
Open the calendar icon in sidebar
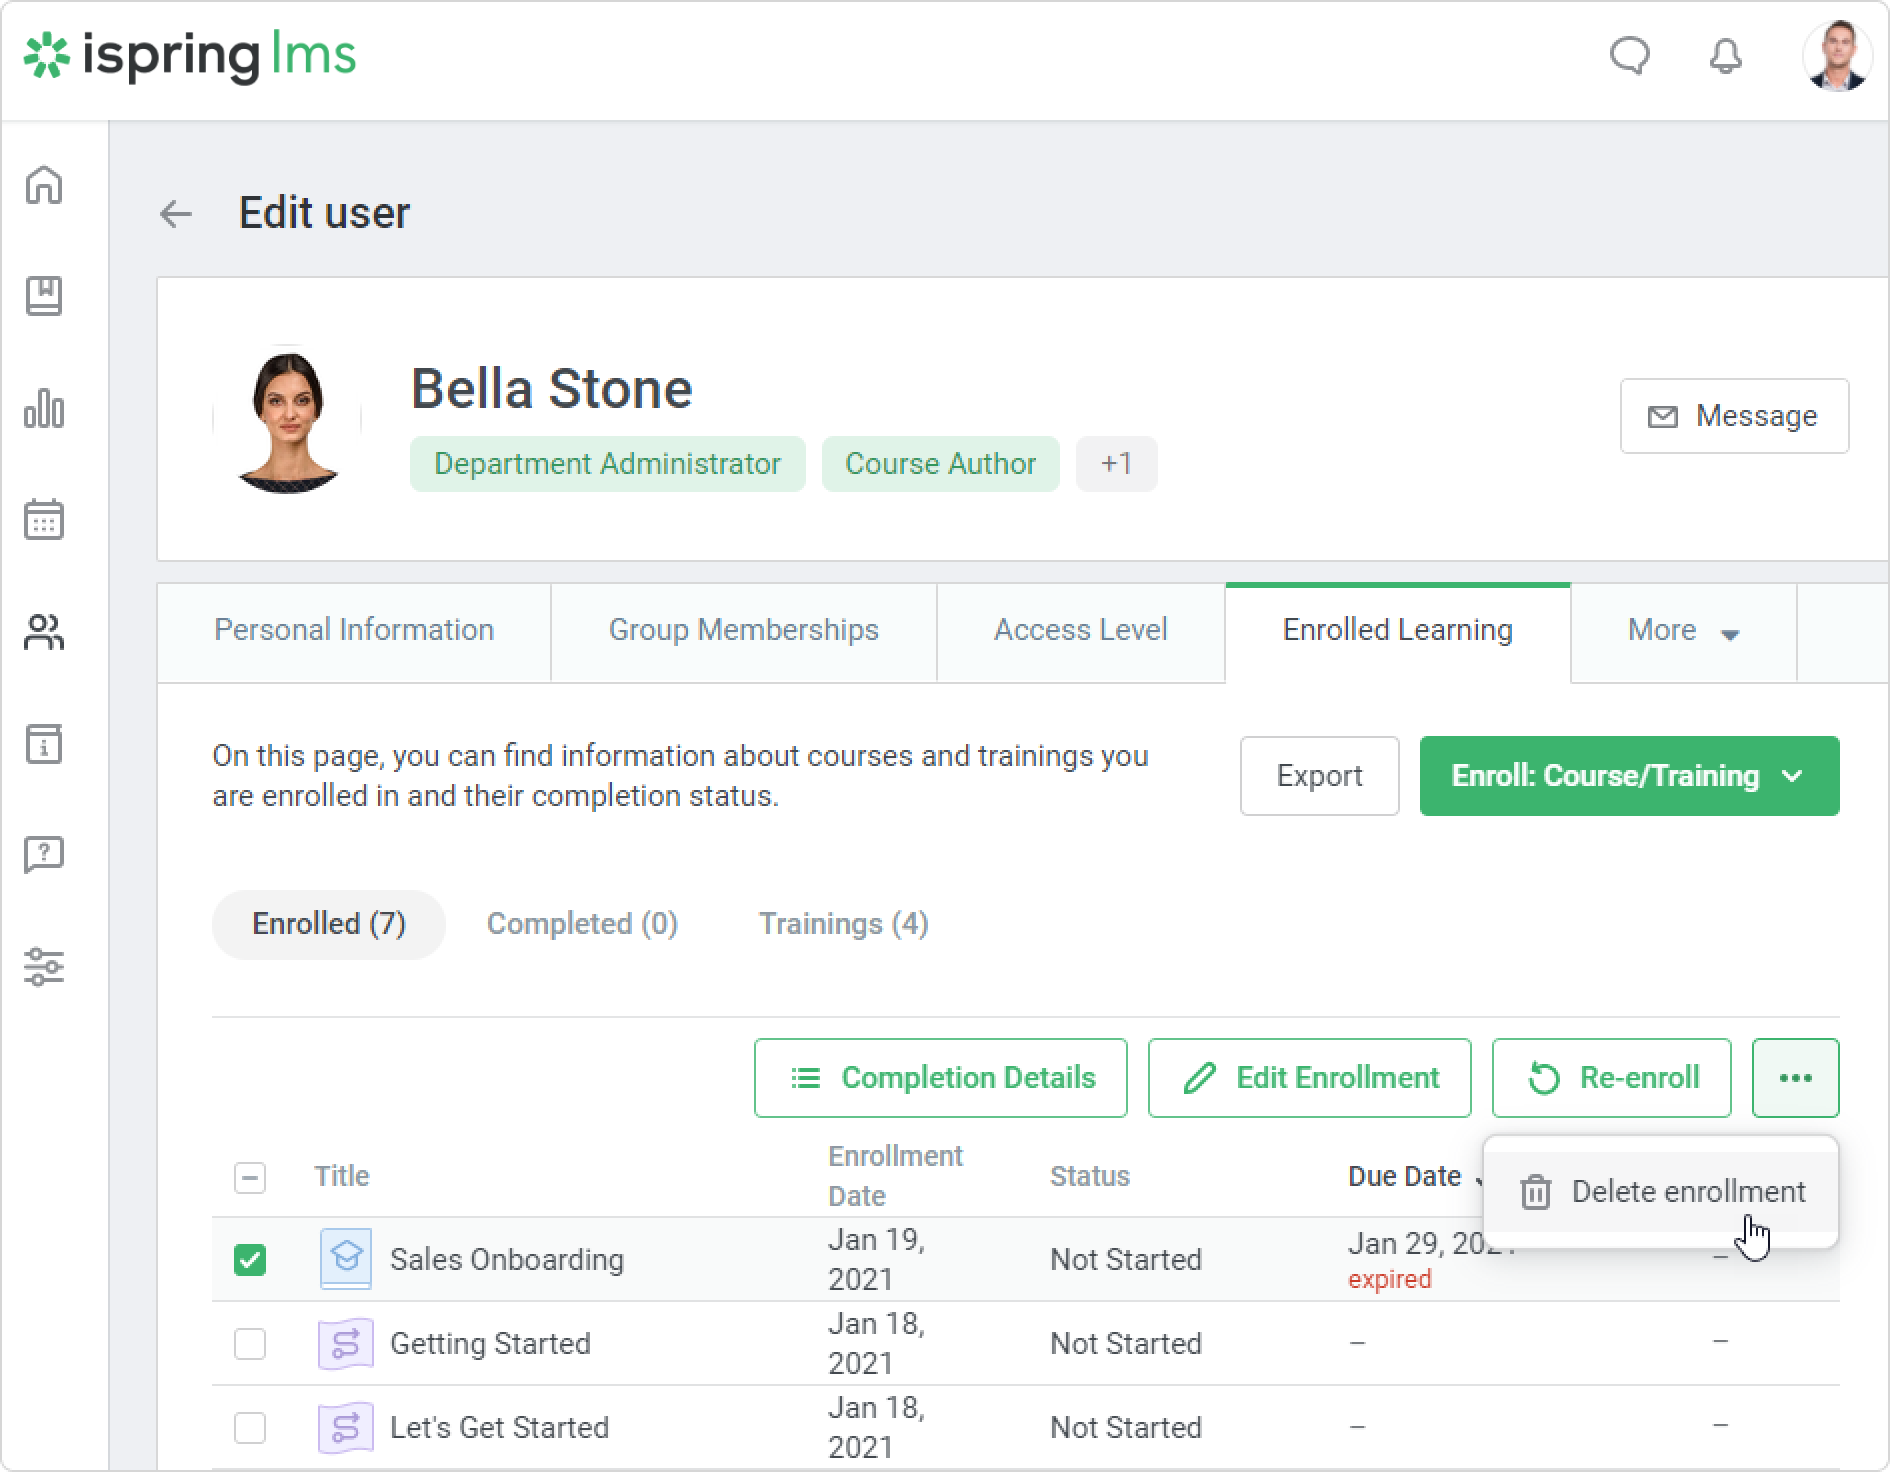pos(44,520)
